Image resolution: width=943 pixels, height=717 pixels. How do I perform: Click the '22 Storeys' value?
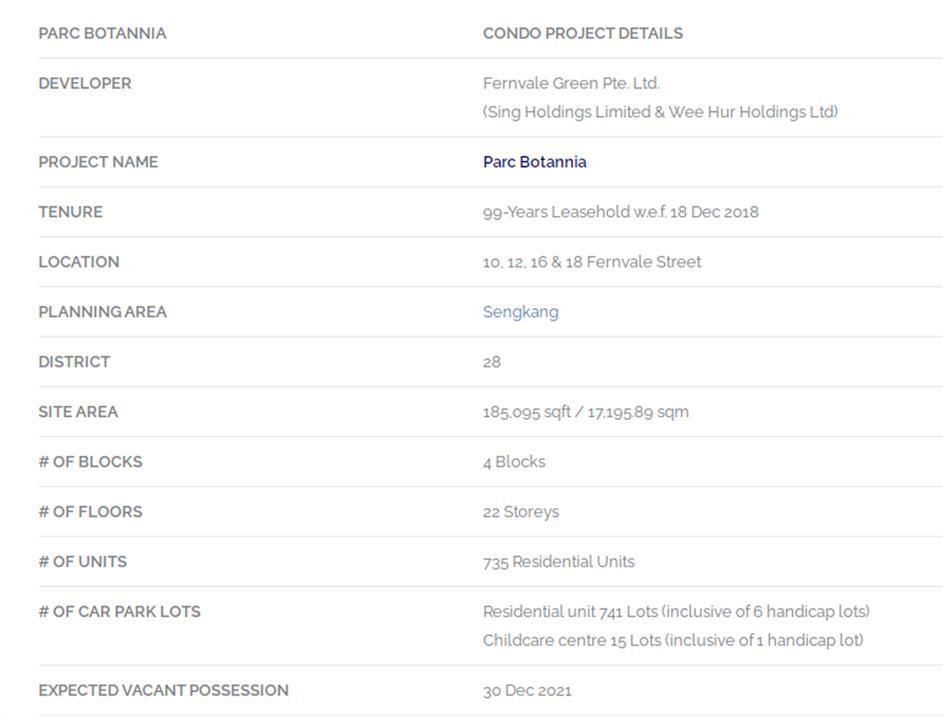[x=520, y=512]
